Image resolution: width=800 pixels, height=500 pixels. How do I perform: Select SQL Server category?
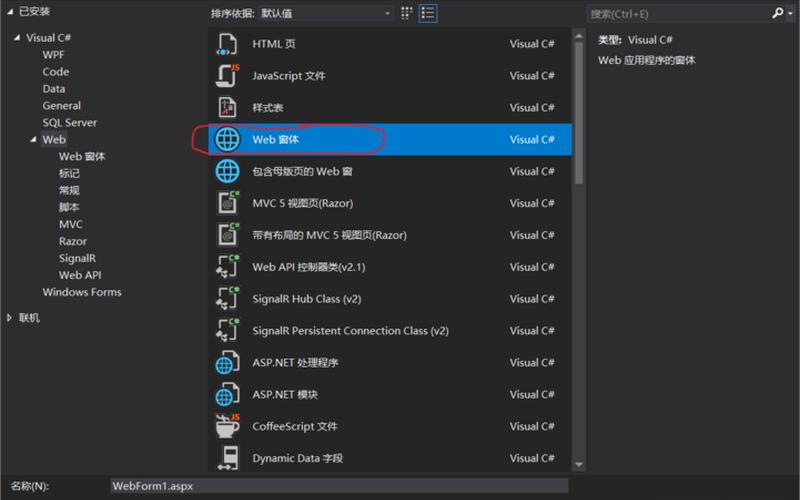pyautogui.click(x=69, y=122)
